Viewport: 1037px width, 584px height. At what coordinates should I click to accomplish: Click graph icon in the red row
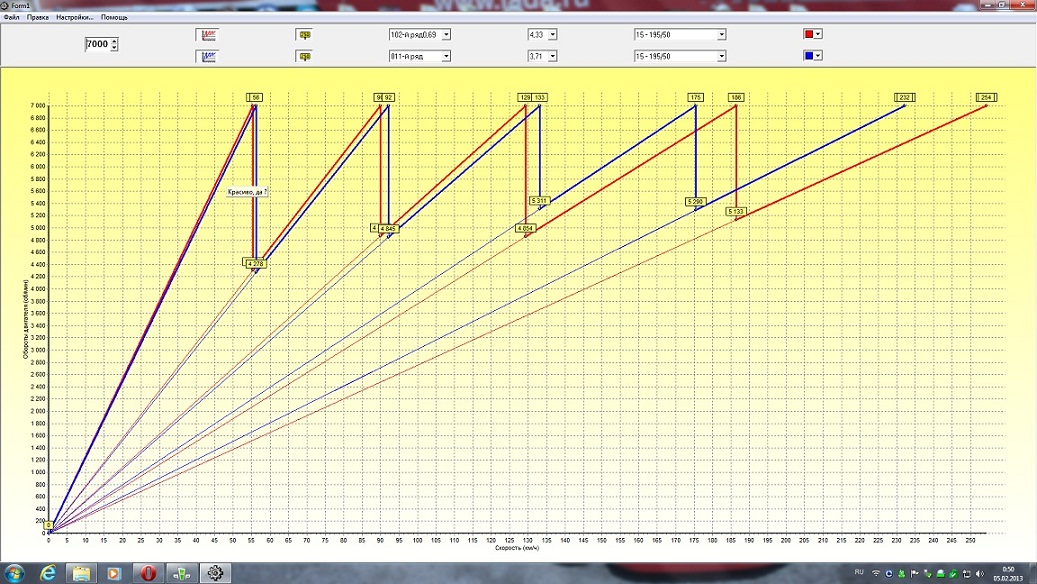click(x=208, y=34)
